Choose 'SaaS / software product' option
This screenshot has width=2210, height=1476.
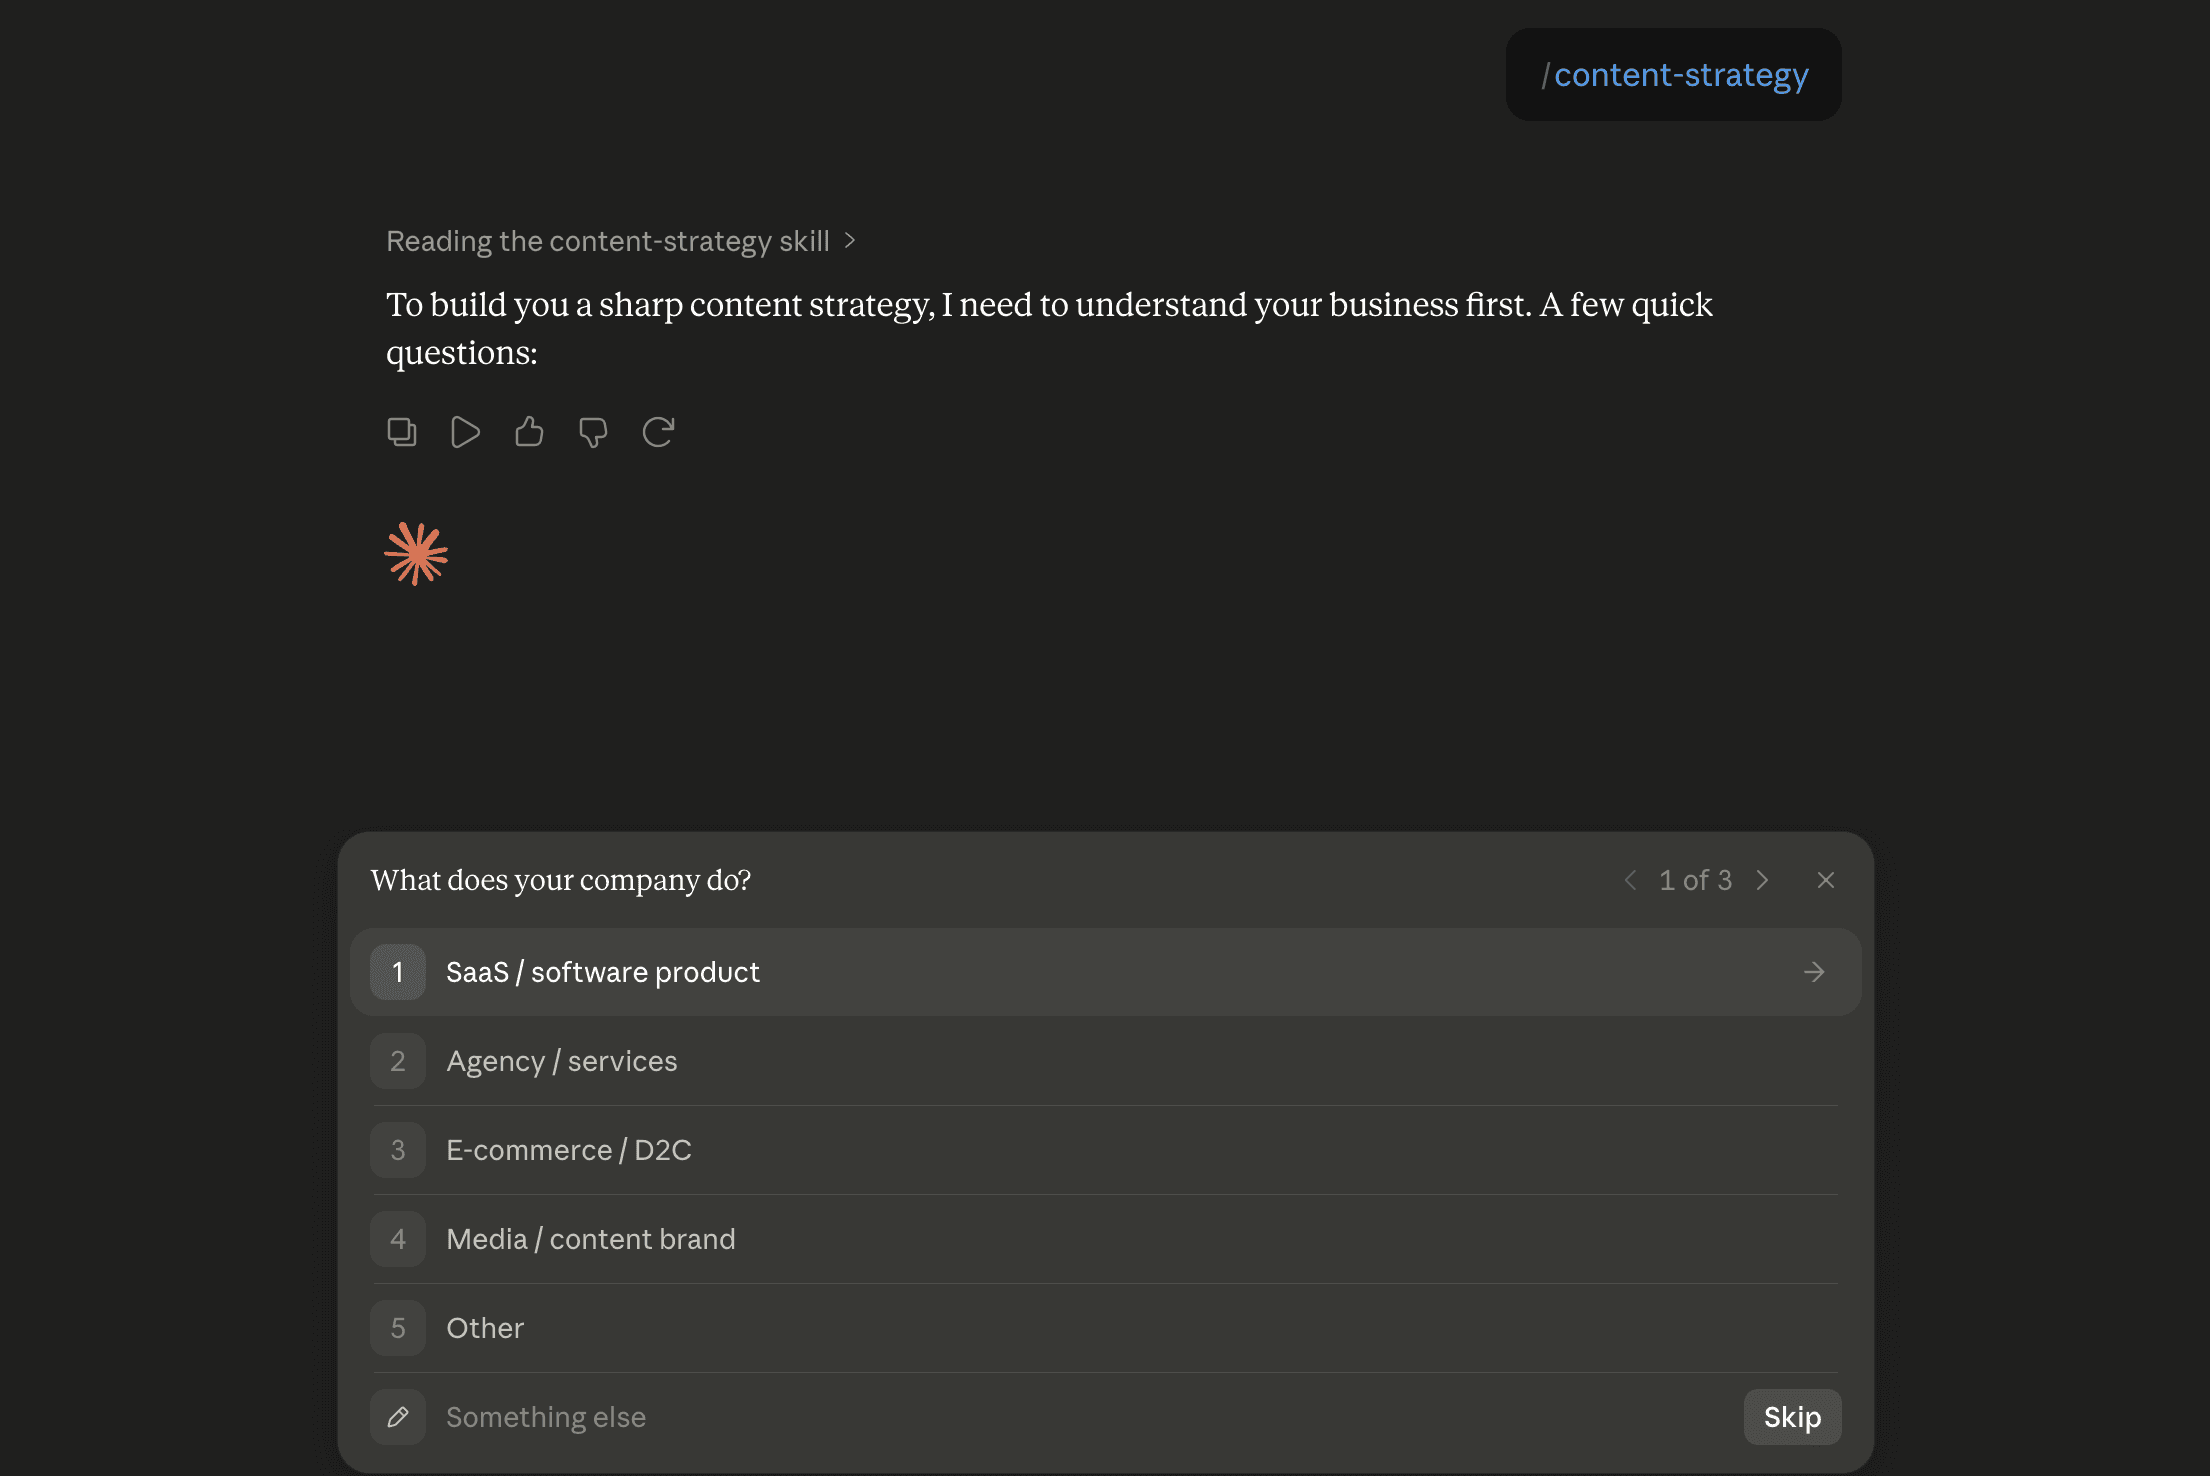tap(1105, 972)
